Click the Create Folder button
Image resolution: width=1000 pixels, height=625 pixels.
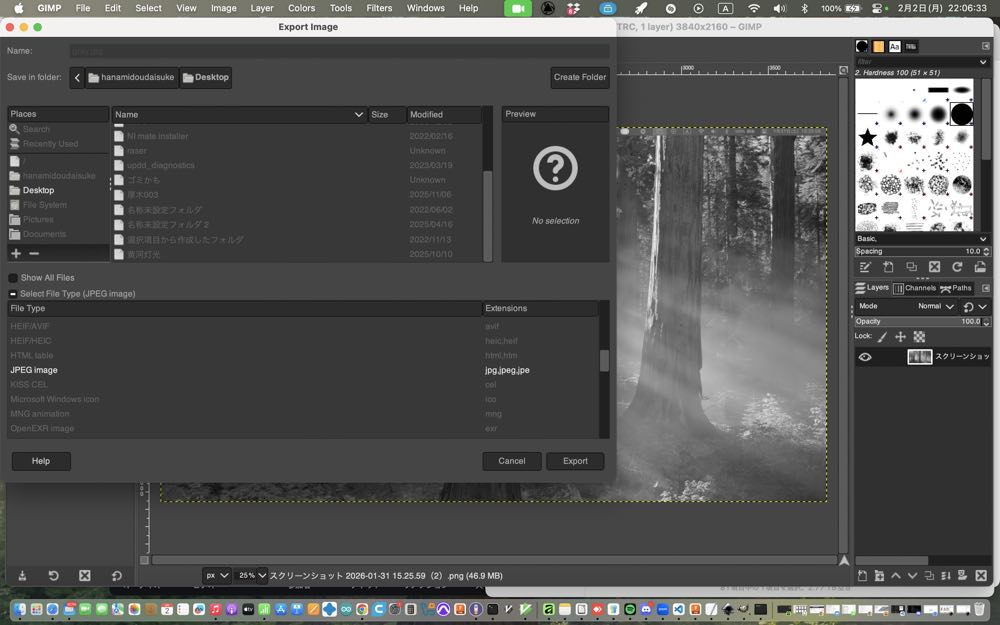[x=580, y=77]
